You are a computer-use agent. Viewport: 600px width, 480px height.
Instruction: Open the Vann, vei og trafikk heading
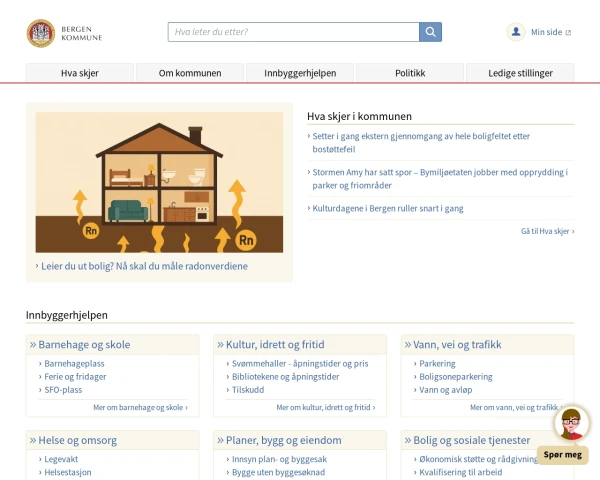click(x=457, y=344)
